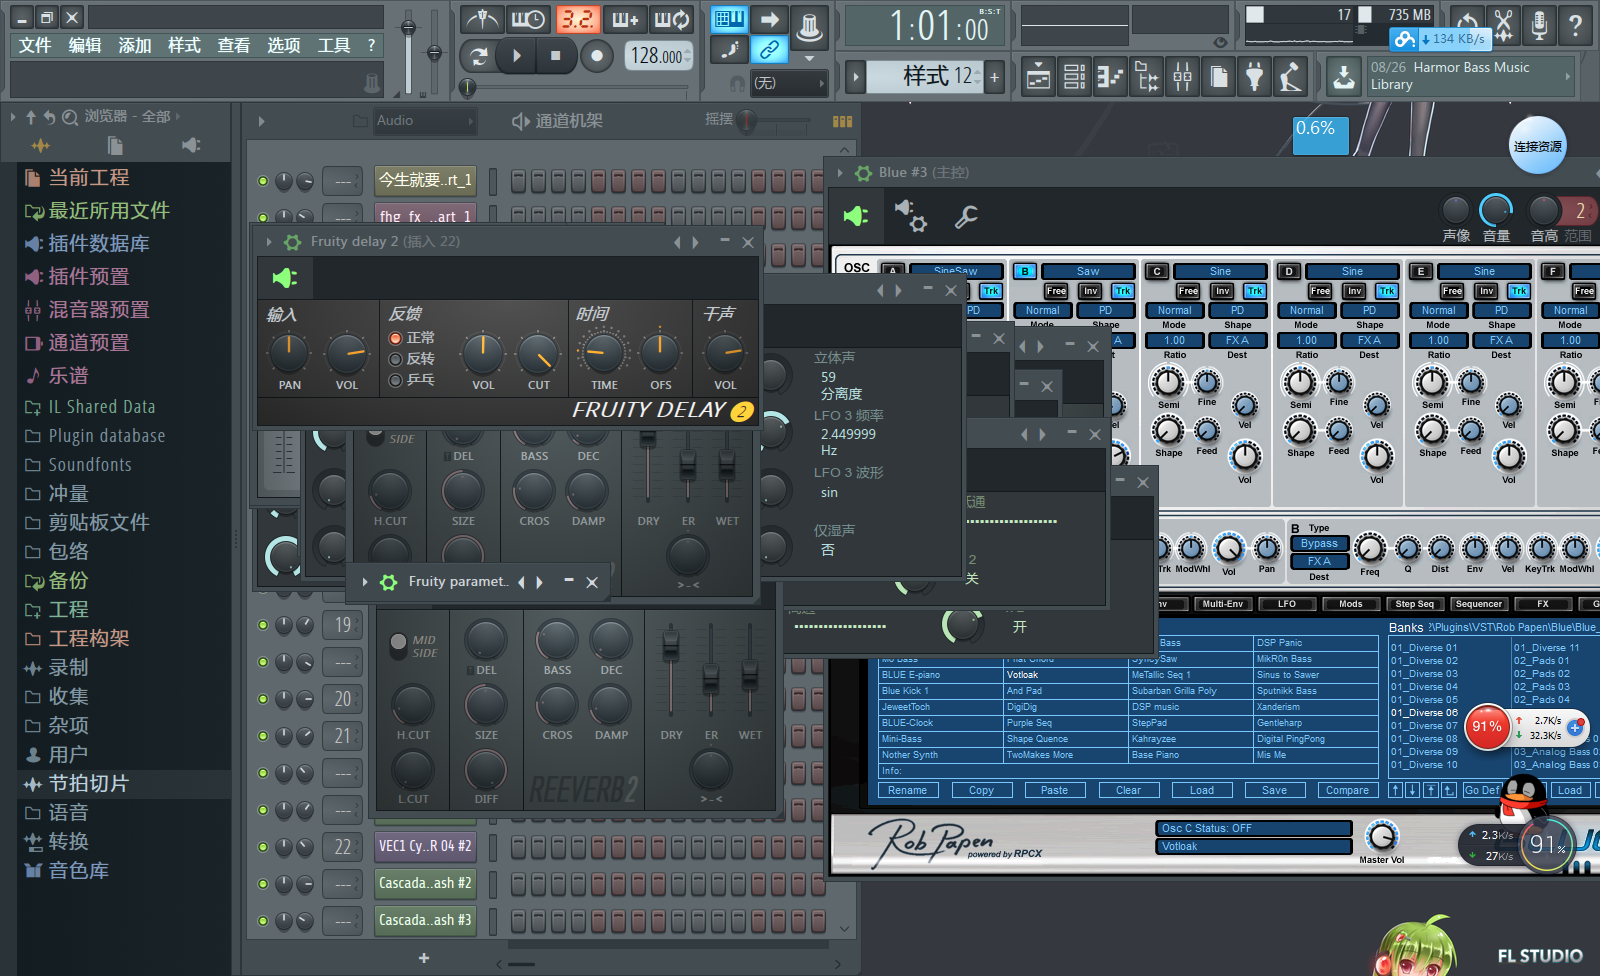Click the Paste preset button
This screenshot has width=1600, height=976.
1054,790
